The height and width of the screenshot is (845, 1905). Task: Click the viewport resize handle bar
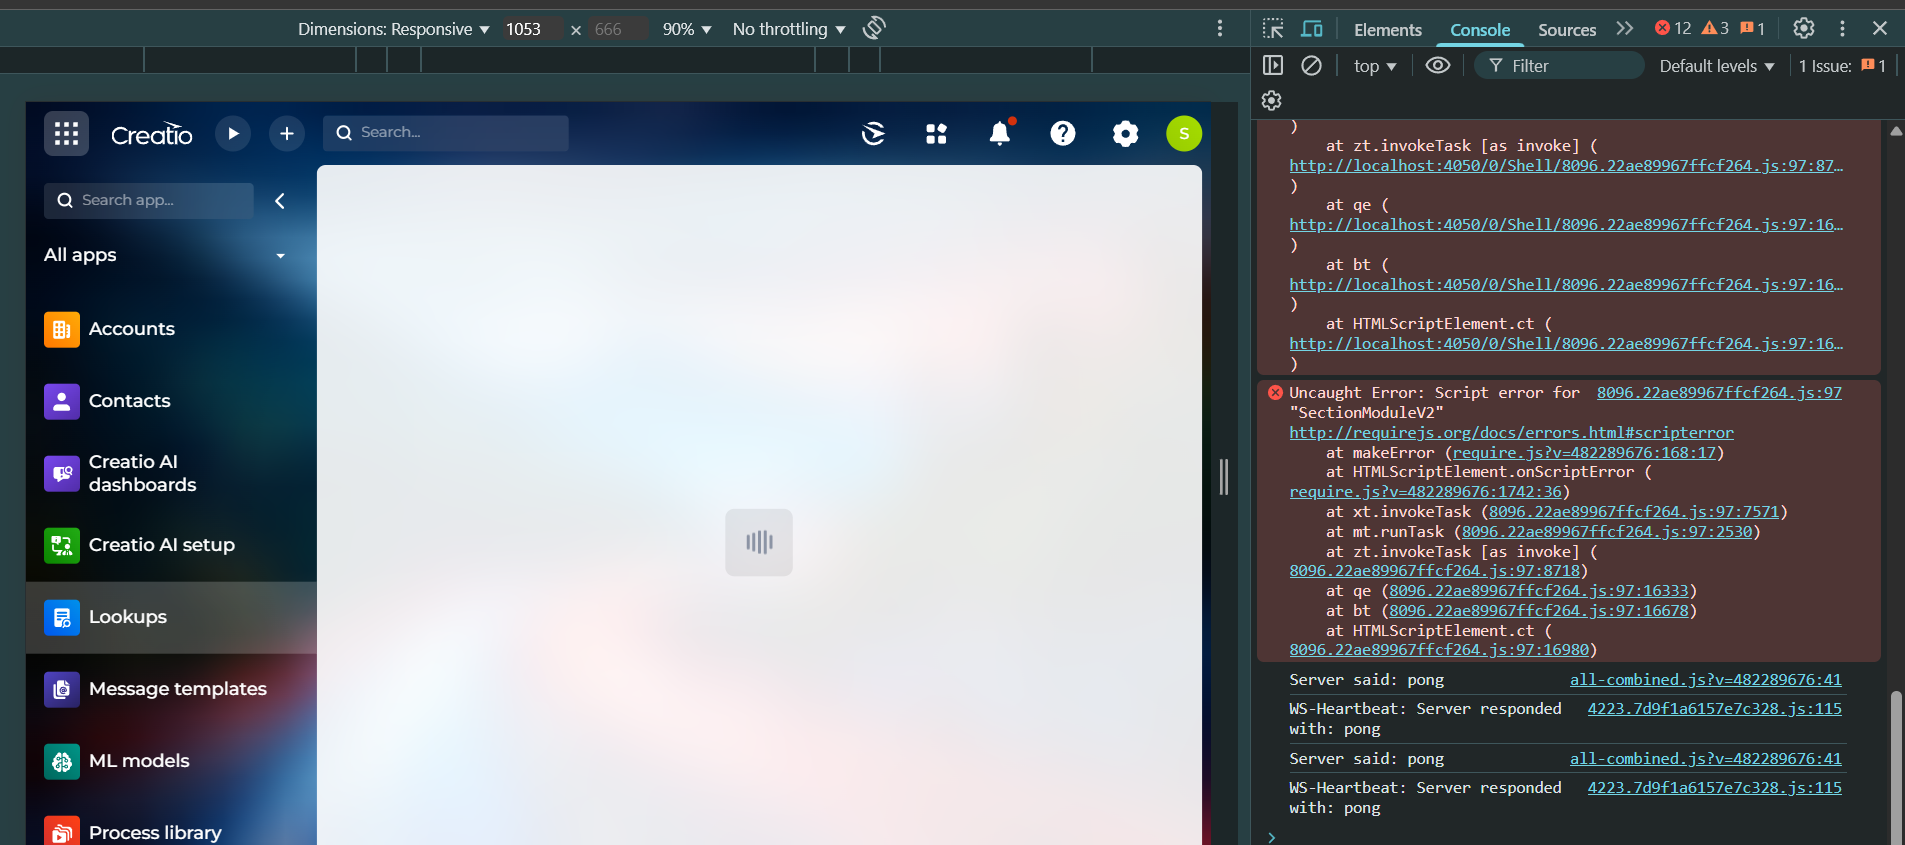click(x=1224, y=477)
